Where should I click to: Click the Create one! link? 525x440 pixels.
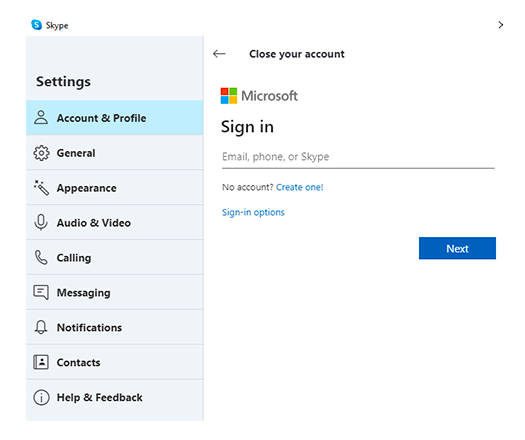[300, 187]
